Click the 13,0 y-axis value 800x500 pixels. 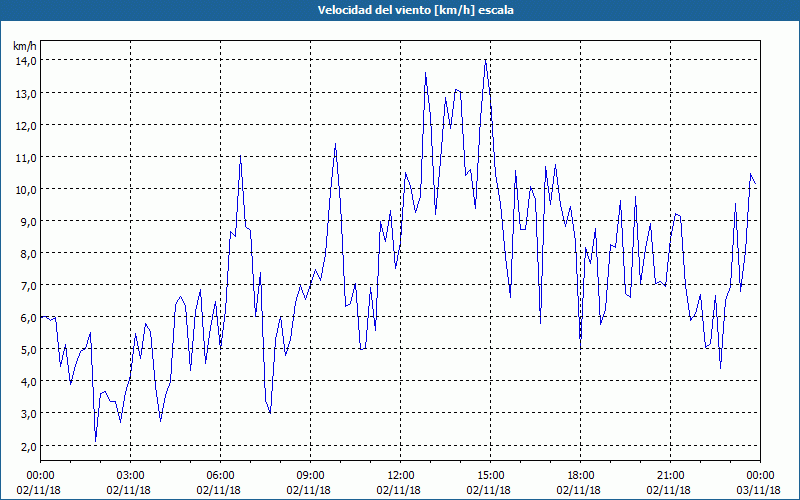point(26,93)
